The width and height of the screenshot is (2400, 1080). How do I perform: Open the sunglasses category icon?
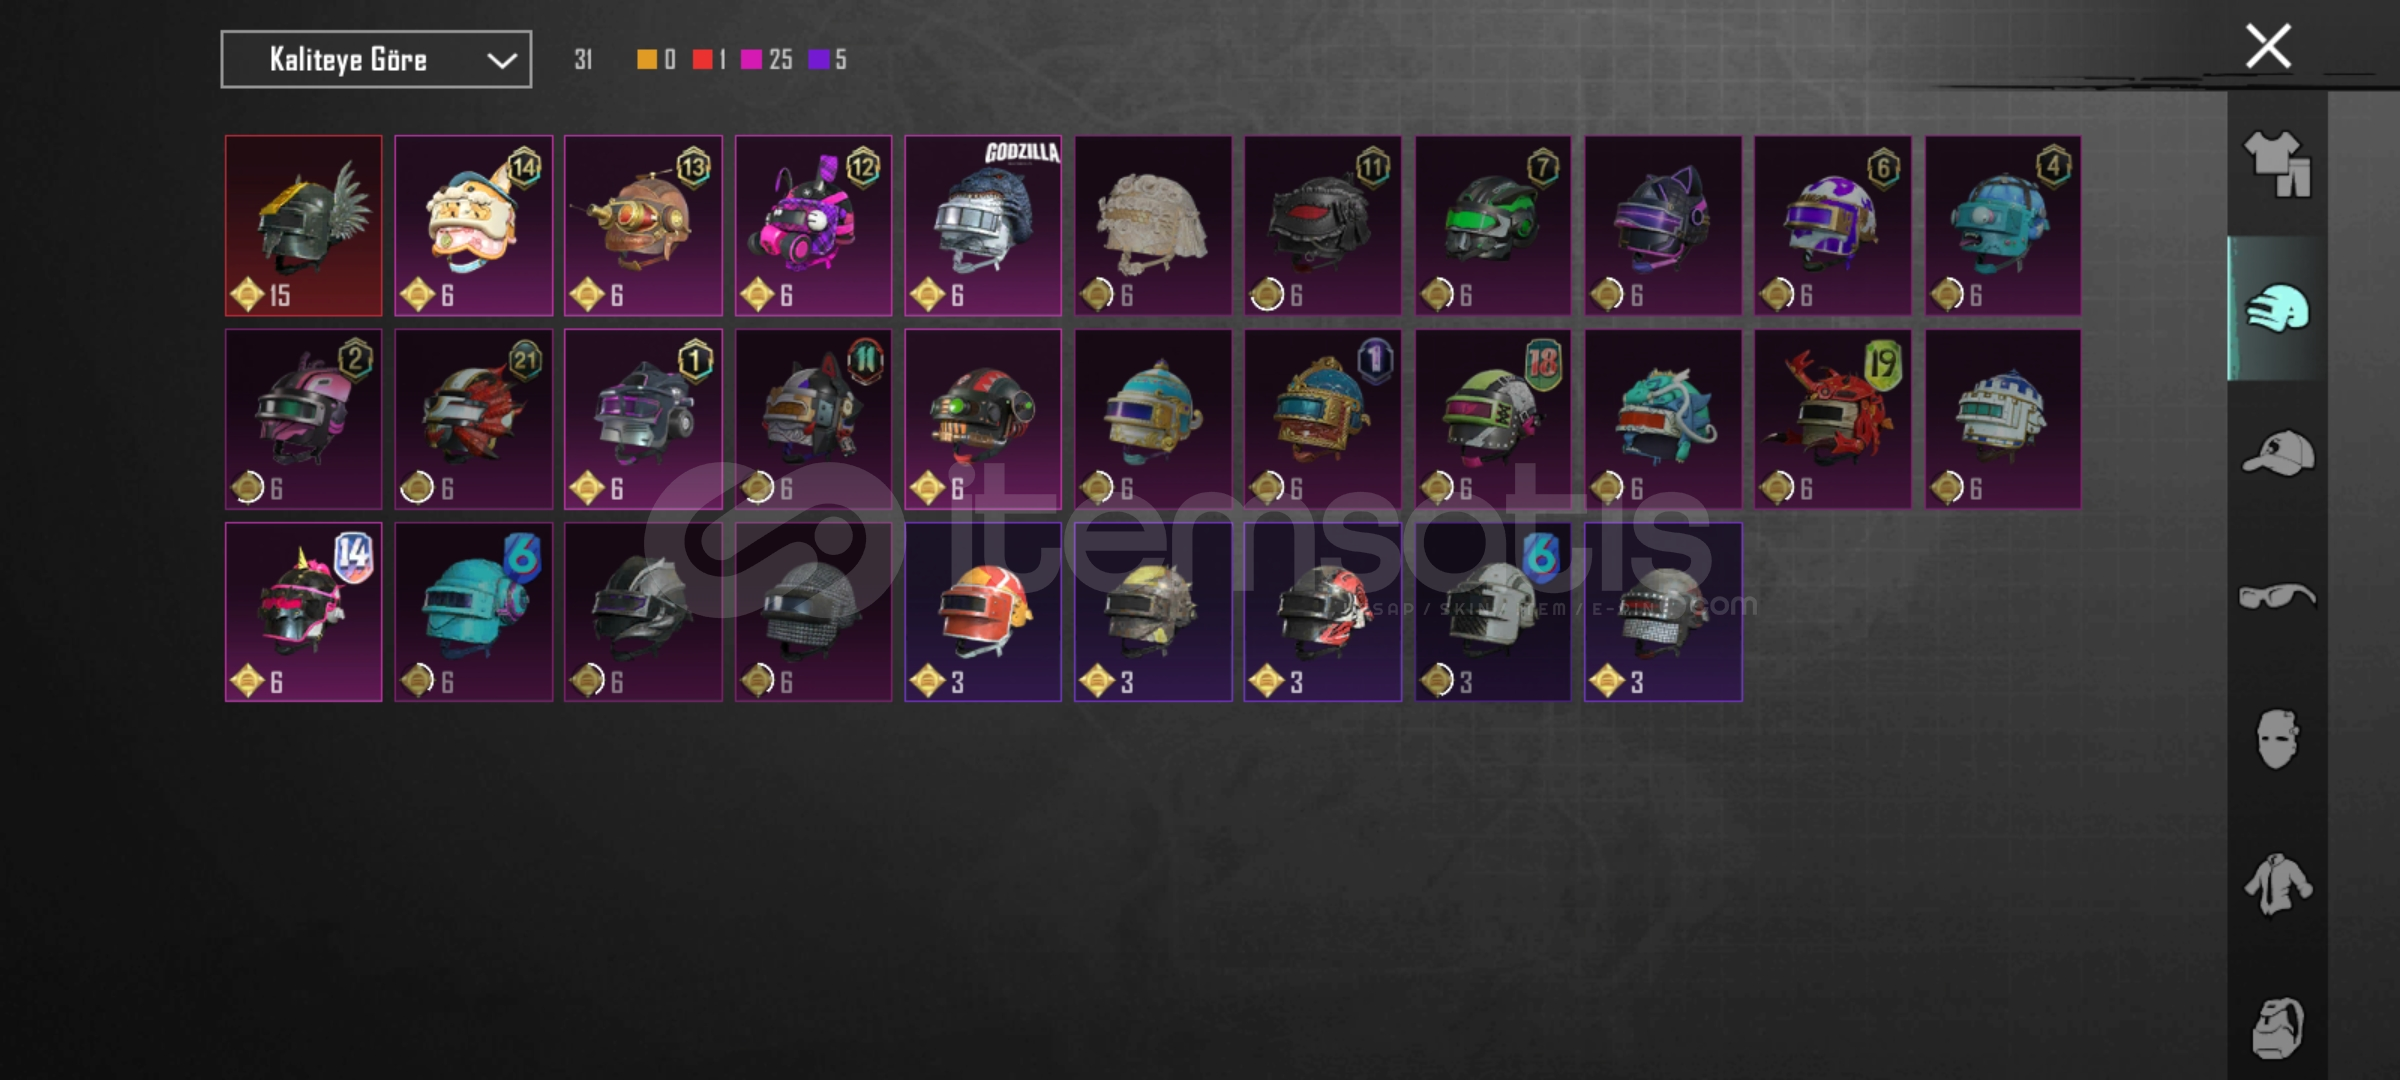(2277, 597)
